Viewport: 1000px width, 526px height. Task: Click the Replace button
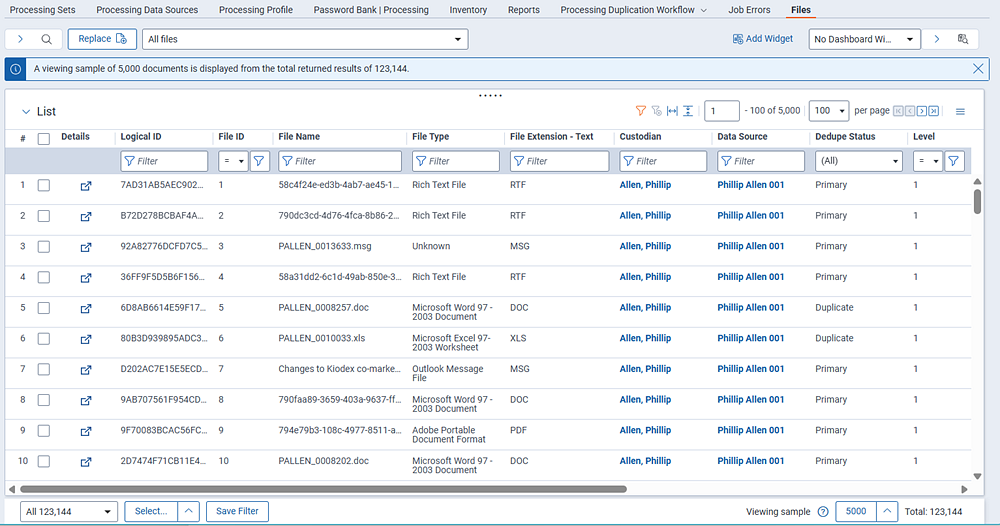pos(102,39)
